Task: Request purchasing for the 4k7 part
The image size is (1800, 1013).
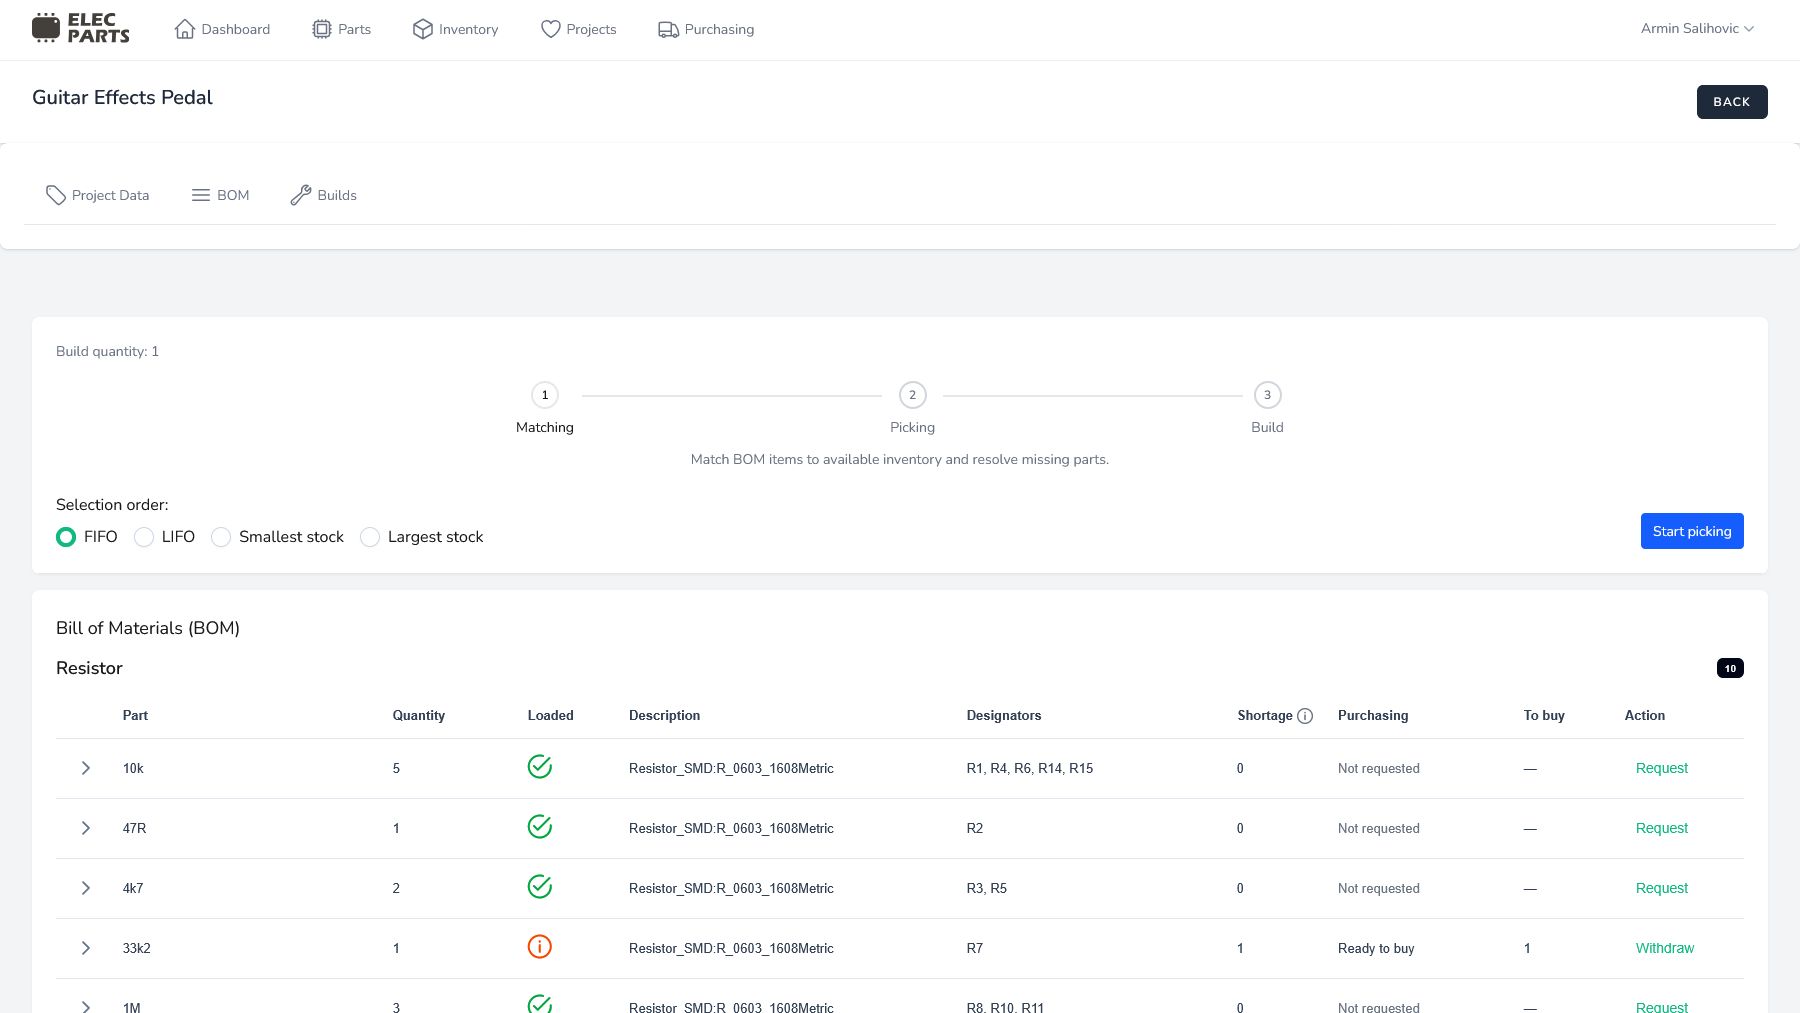Action: (x=1661, y=888)
